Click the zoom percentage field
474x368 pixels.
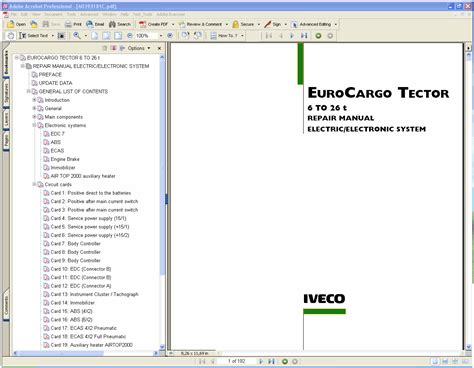pyautogui.click(x=146, y=36)
